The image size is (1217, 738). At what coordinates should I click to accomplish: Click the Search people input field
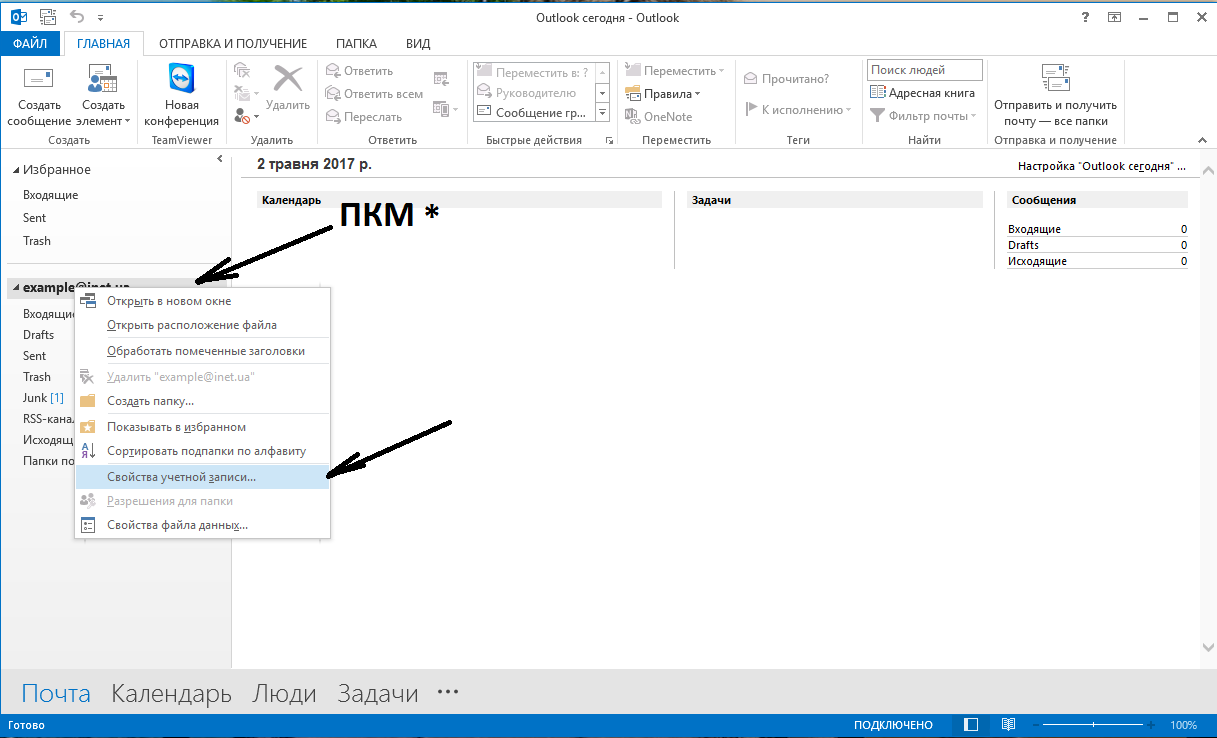click(924, 70)
